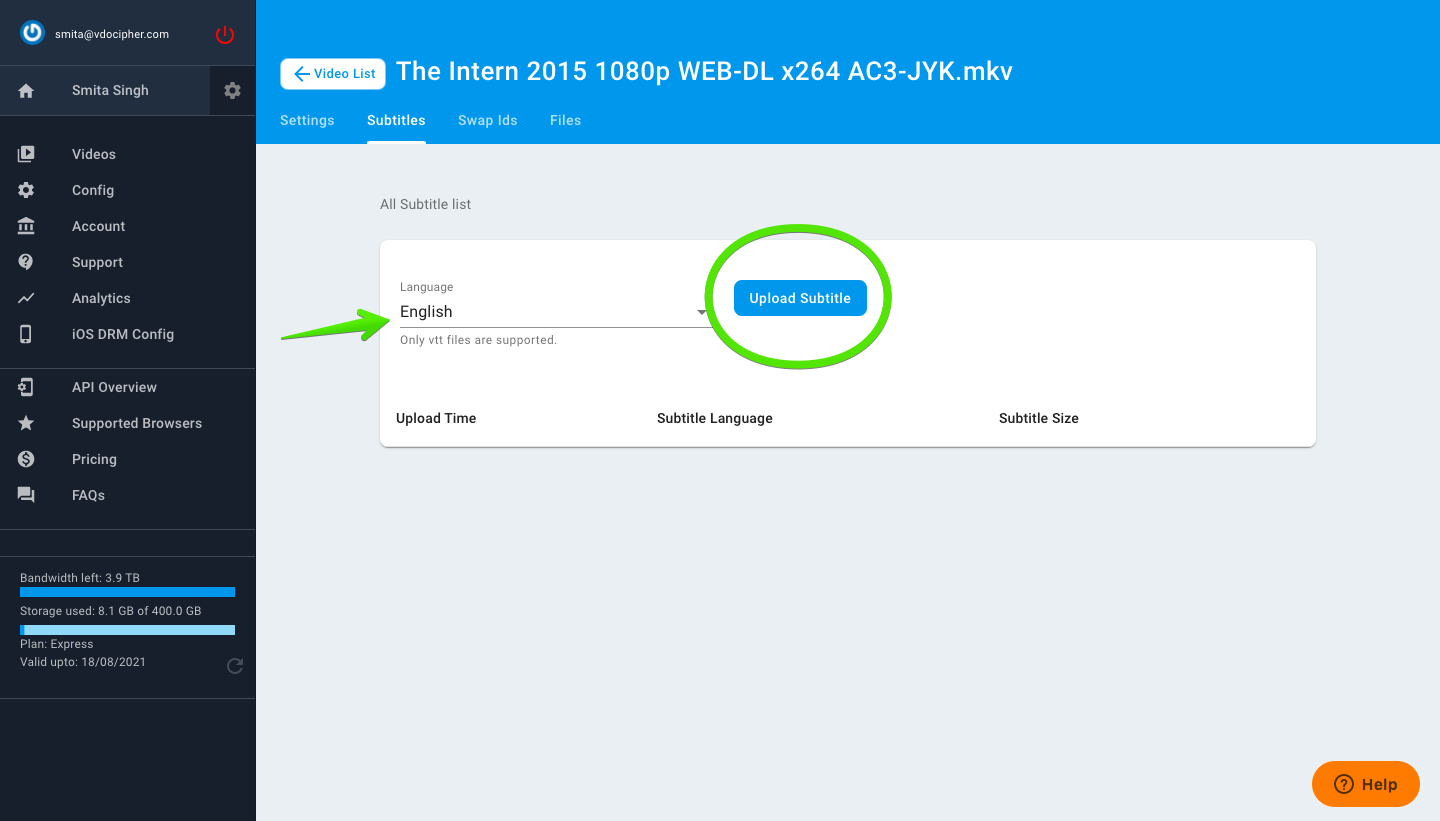Screen dimensions: 1440x821
Task: Open the Analytics menu item
Action: click(101, 298)
